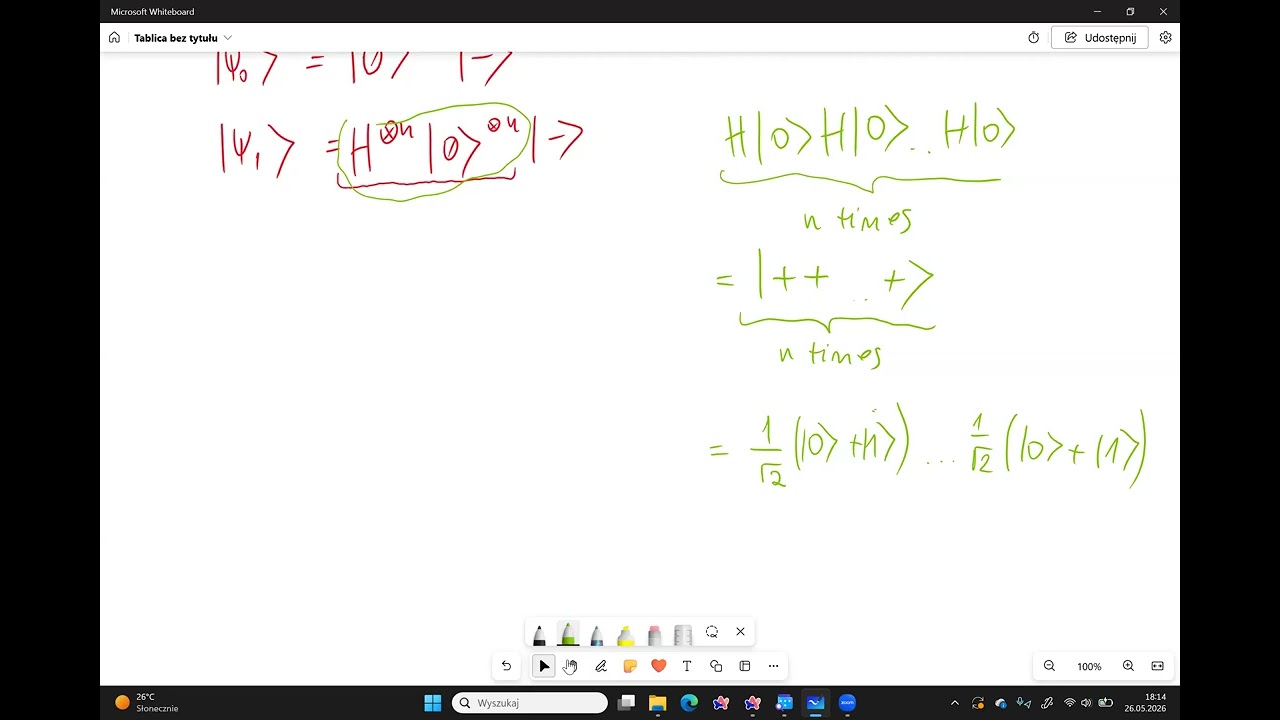
Task: Select the black pen tool
Action: click(540, 633)
